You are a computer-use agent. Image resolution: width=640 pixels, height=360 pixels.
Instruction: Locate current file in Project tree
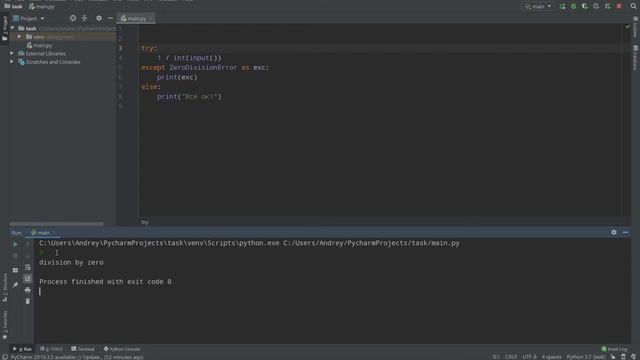73,18
